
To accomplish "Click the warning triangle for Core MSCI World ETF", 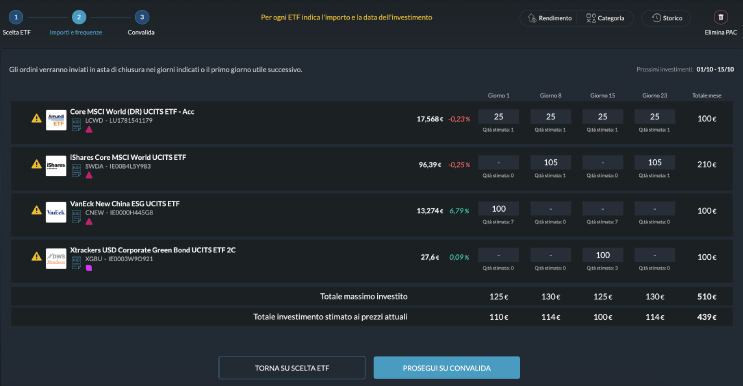I will point(36,118).
